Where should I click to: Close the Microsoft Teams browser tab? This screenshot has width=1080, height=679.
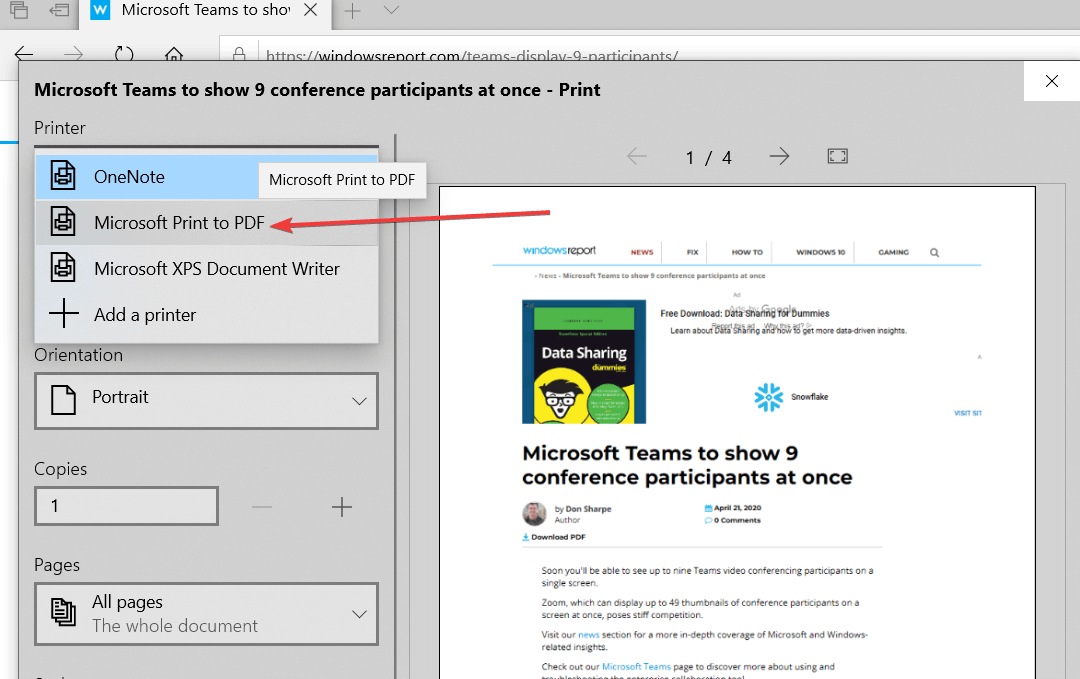[x=311, y=10]
